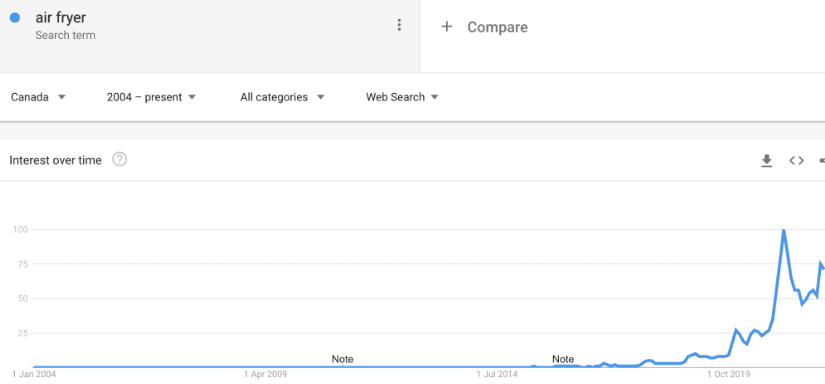
Task: Click the plus icon next to Compare
Action: (x=447, y=27)
